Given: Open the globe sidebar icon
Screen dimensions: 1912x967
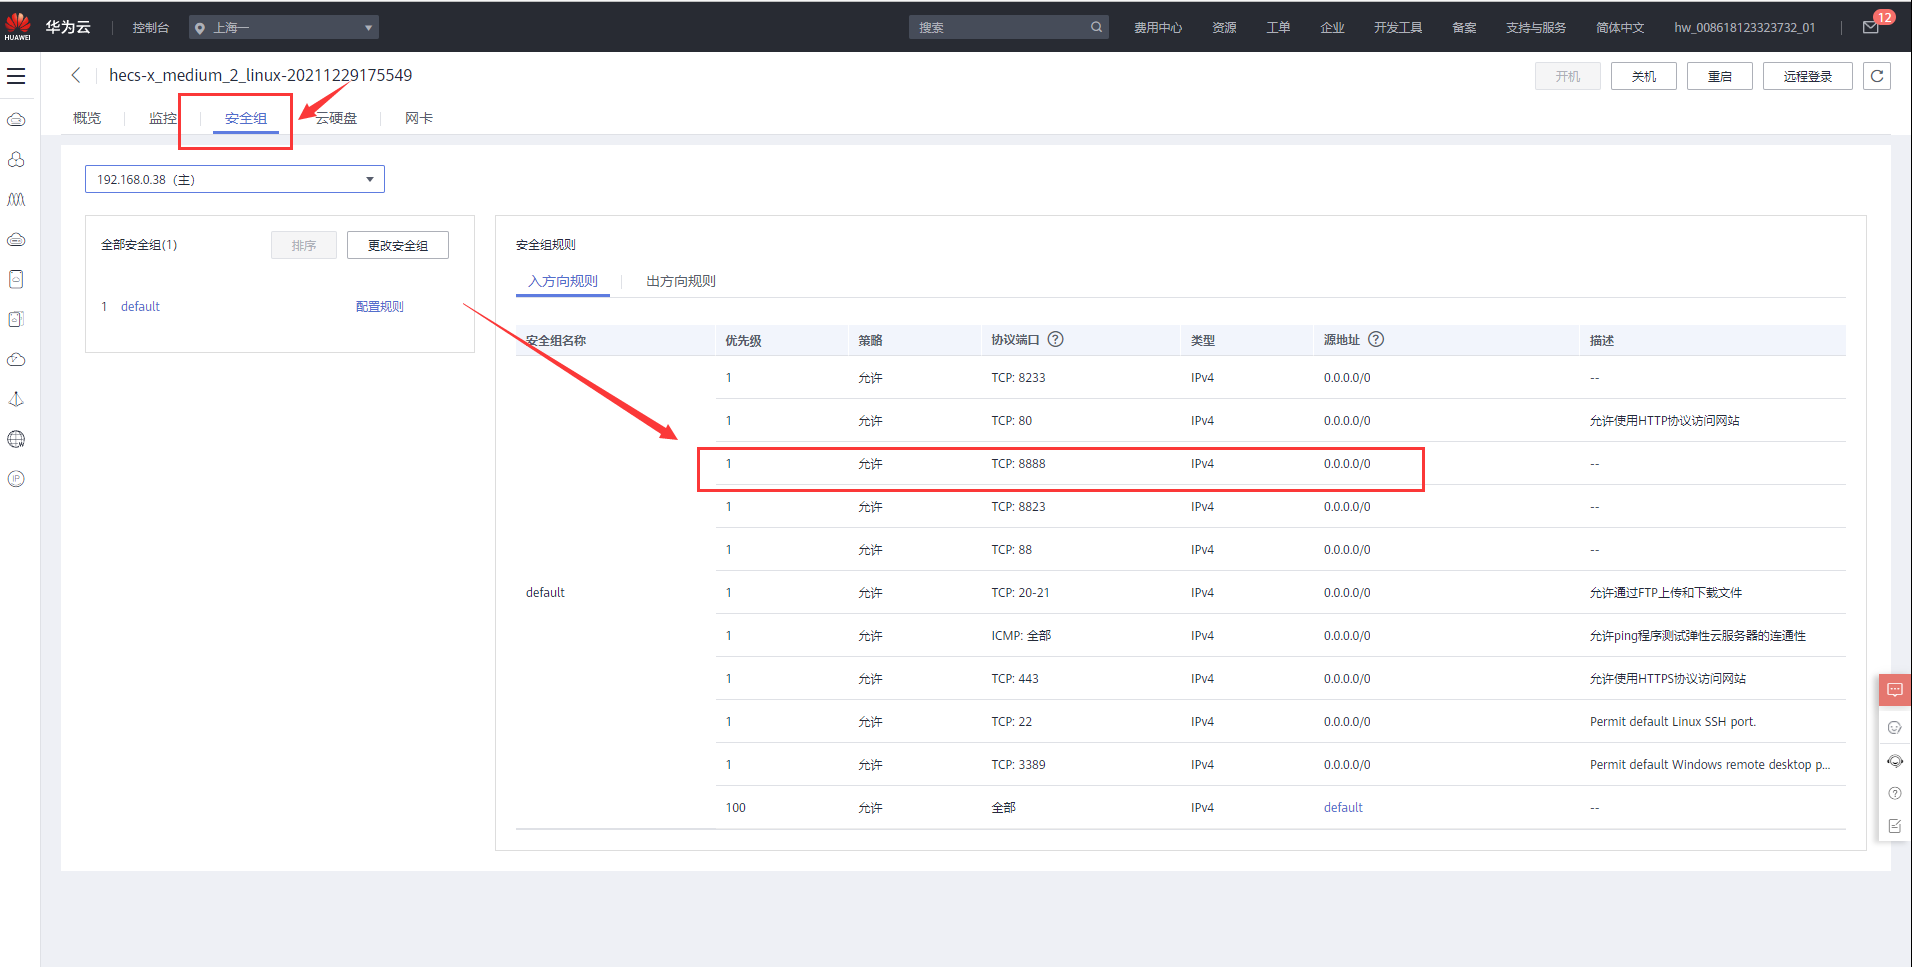Looking at the screenshot, I should coord(16,439).
